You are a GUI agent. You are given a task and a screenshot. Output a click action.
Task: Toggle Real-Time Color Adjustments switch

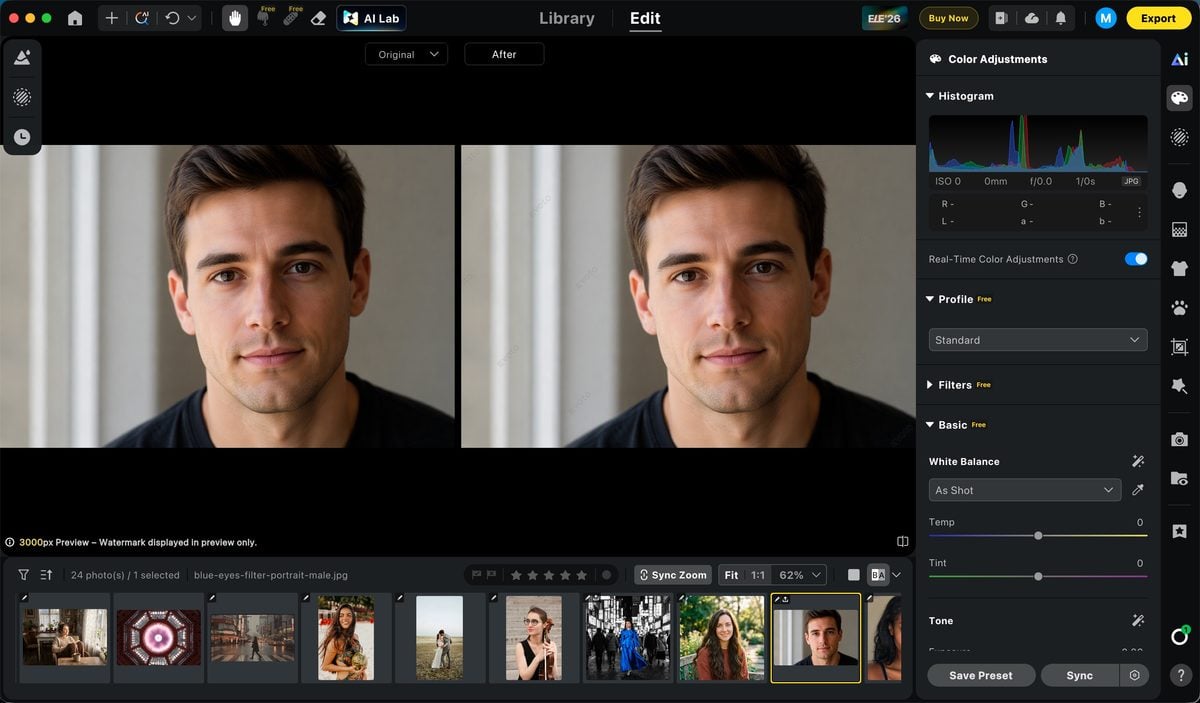click(x=1136, y=259)
